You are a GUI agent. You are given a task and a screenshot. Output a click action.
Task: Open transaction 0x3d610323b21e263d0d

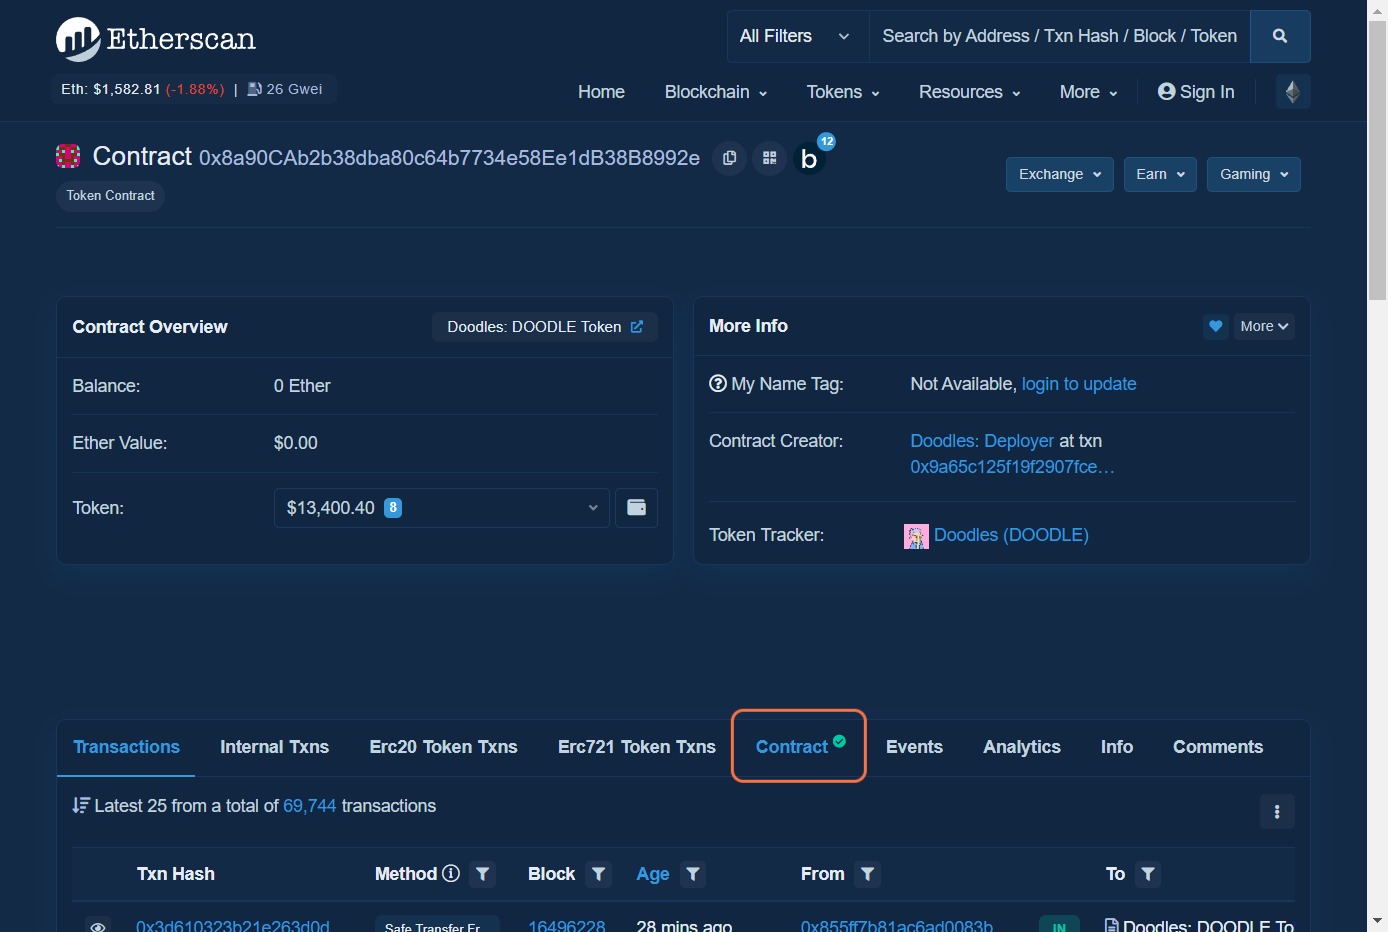click(x=233, y=925)
